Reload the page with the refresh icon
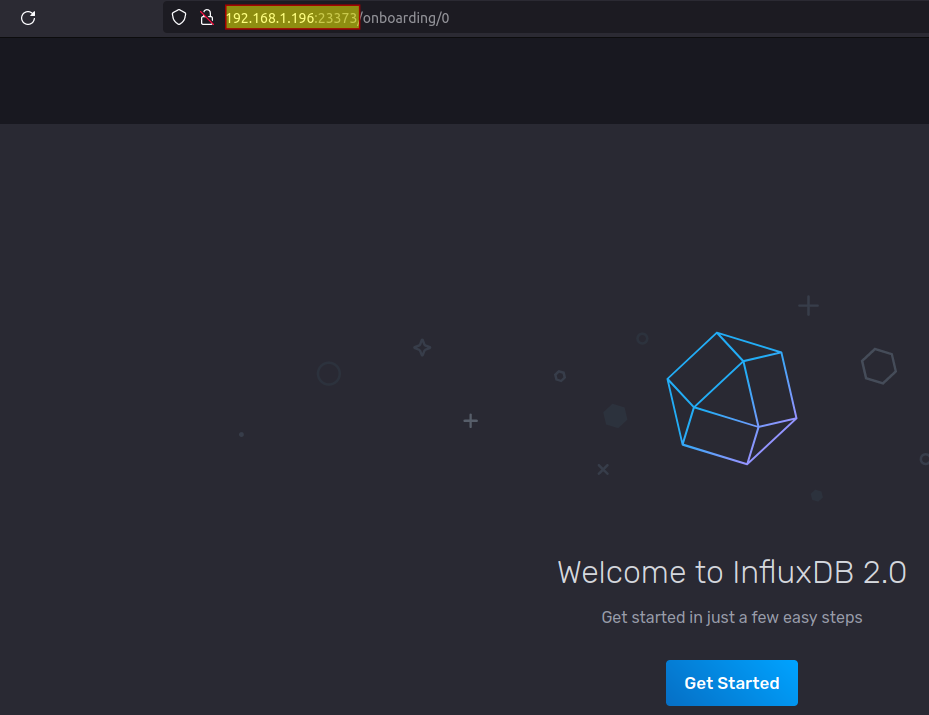 (28, 18)
